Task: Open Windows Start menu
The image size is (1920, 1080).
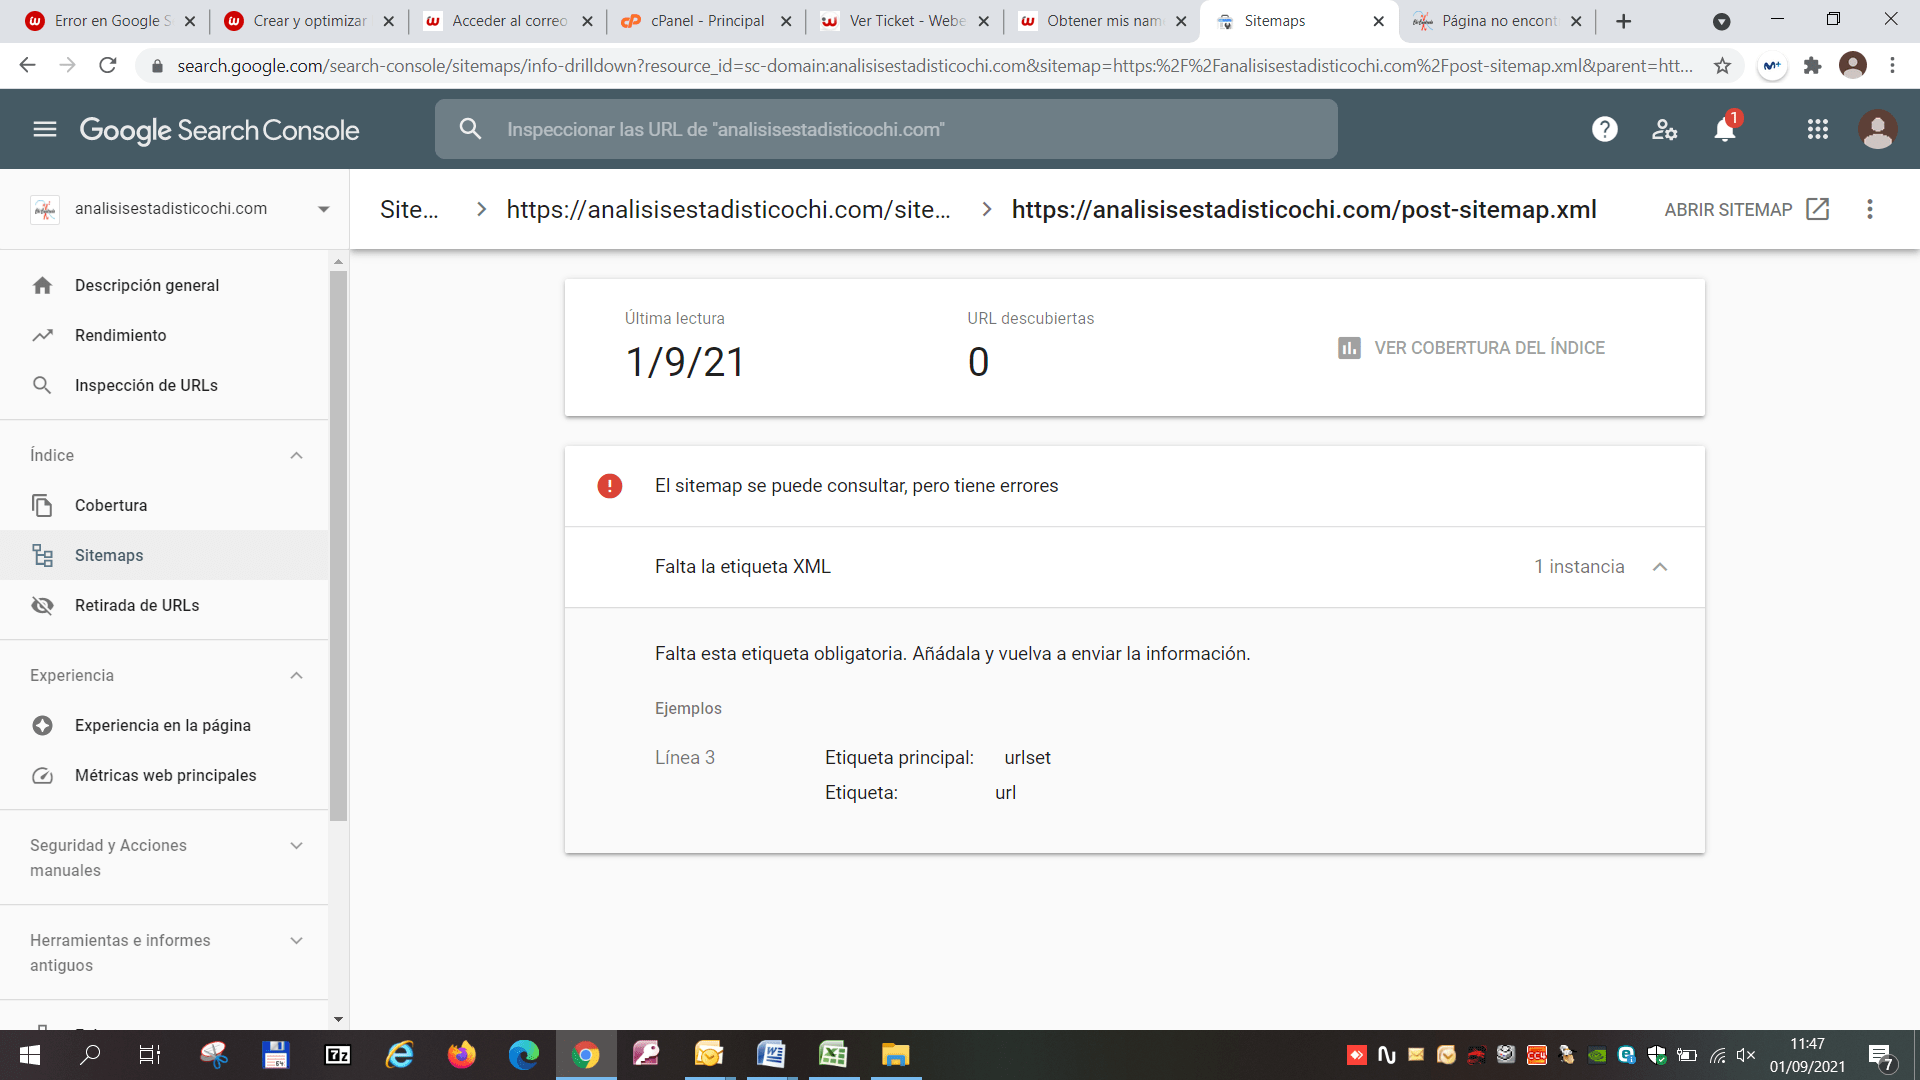Action: click(x=29, y=1055)
